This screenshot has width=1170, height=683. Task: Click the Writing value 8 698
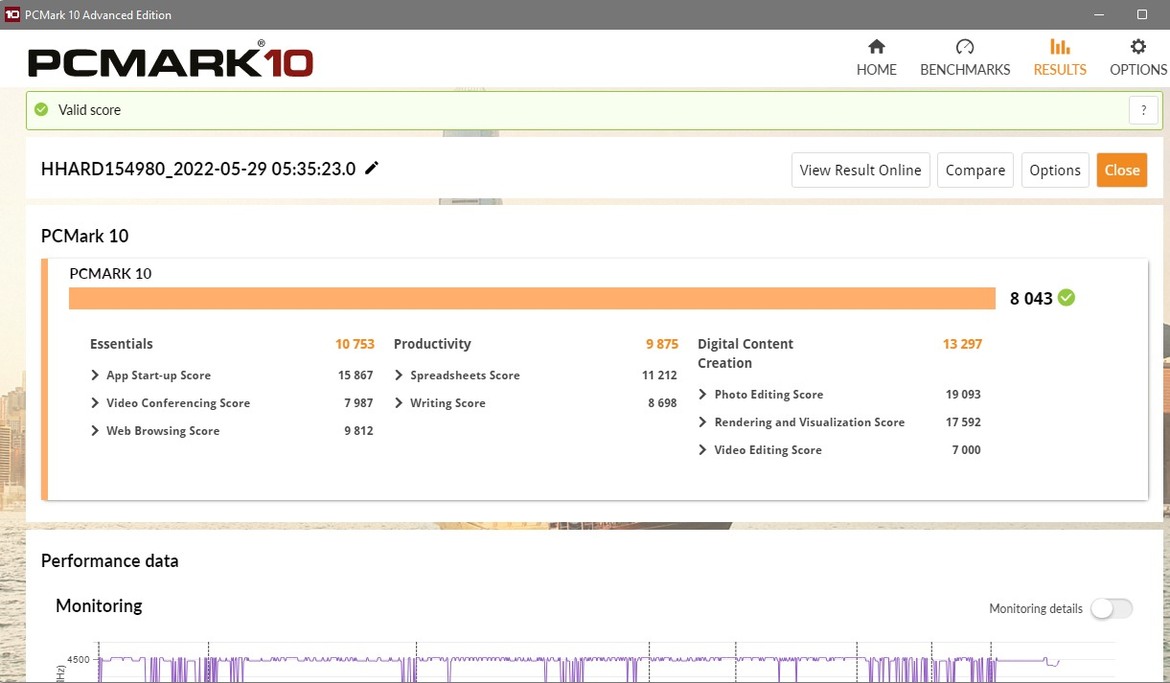(662, 403)
